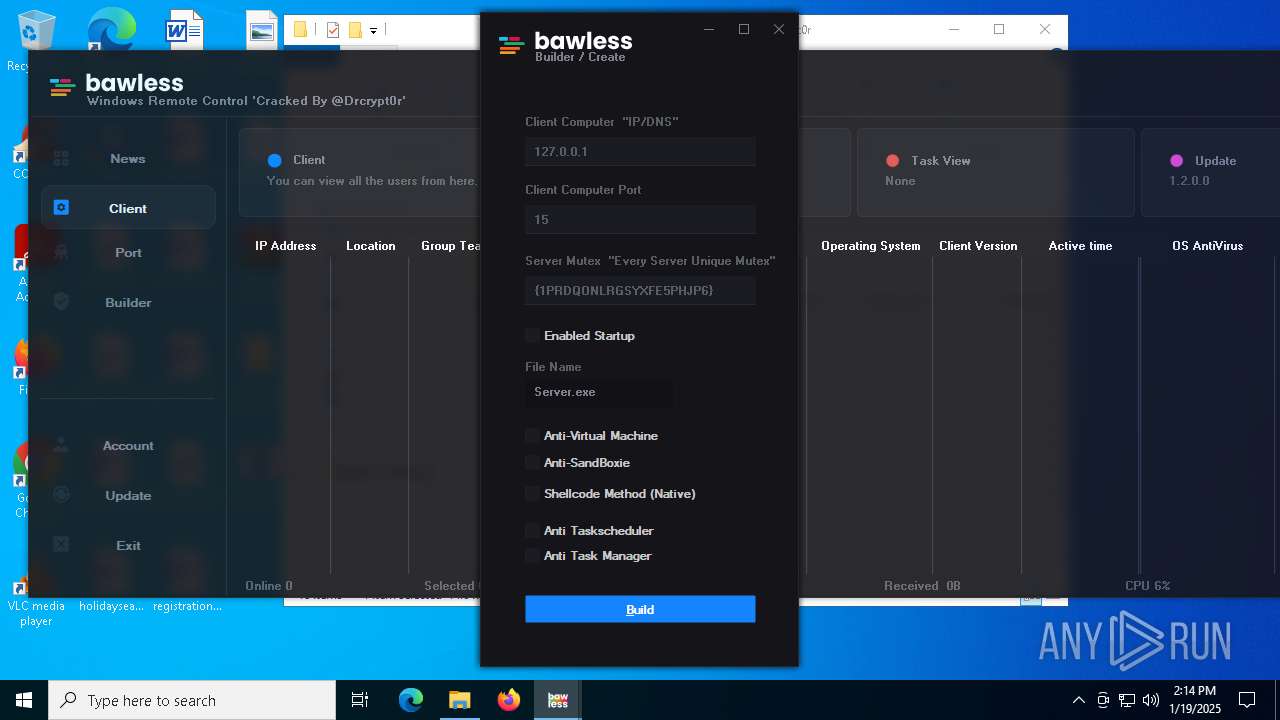Open Update in the sidebar
Screen dimensions: 1280x720
coord(128,495)
